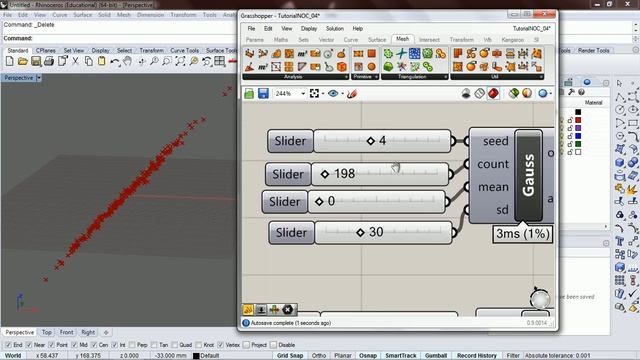Switch to the Top viewport tab
This screenshot has height=360, width=640.
[x=47, y=332]
